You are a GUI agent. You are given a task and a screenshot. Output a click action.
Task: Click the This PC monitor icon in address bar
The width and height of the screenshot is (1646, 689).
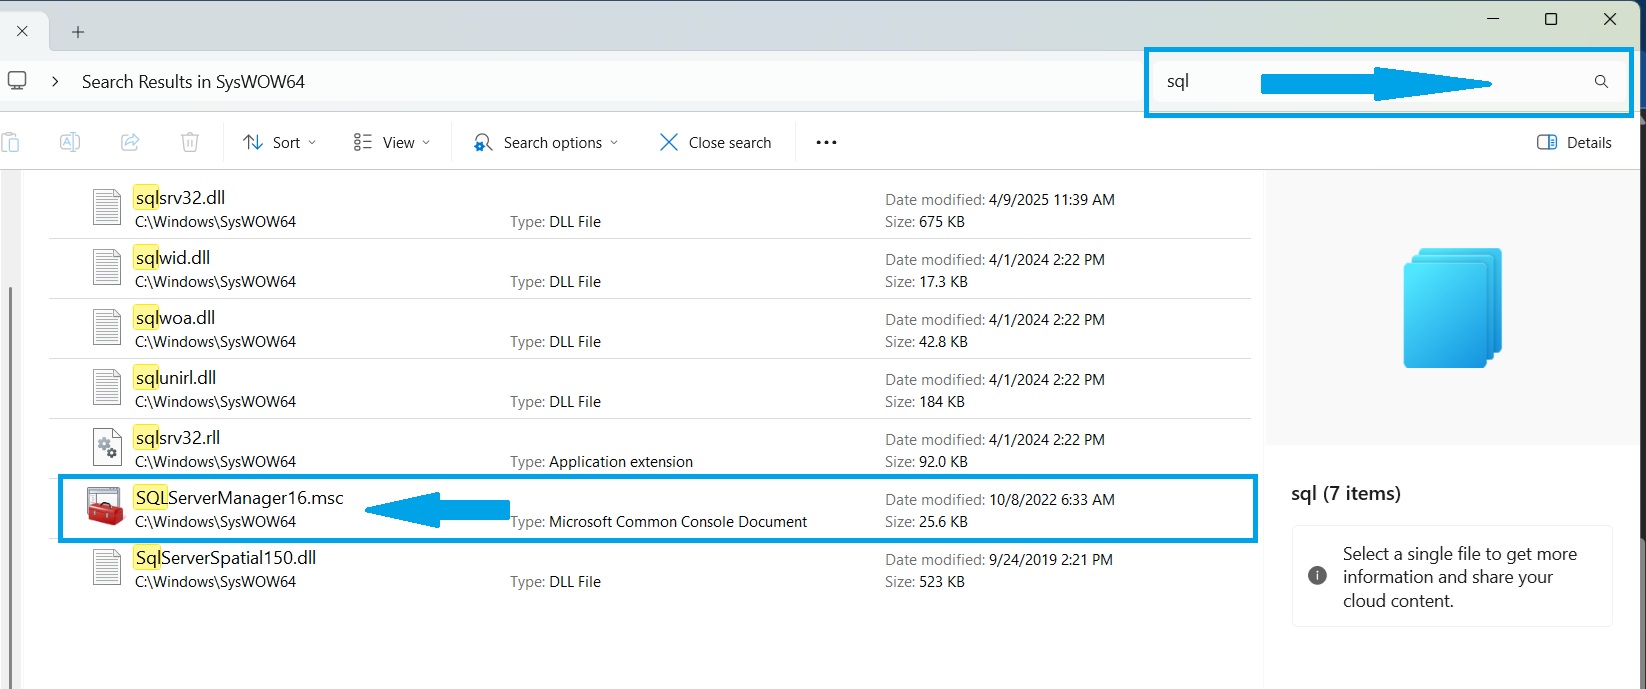pos(17,81)
